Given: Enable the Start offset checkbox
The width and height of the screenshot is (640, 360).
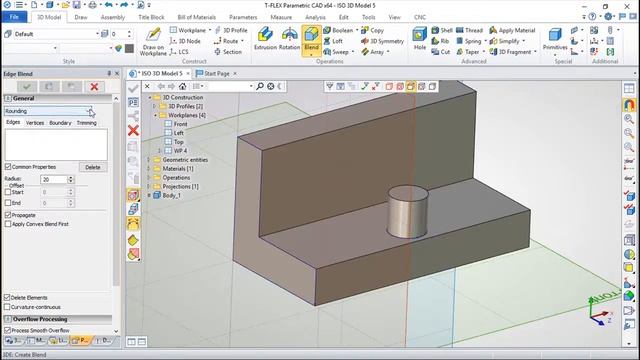Looking at the screenshot, I should coord(8,192).
